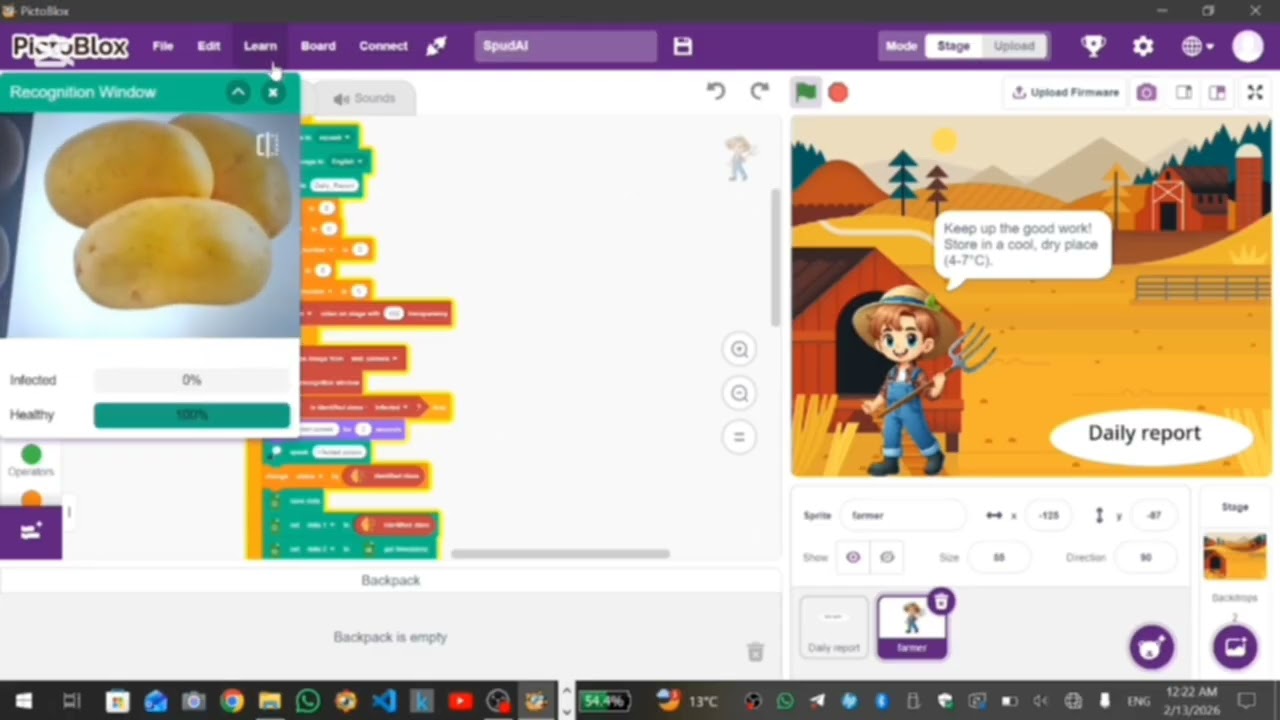Click the camera snapshot icon above stage
Viewport: 1280px width, 720px height.
point(1146,92)
